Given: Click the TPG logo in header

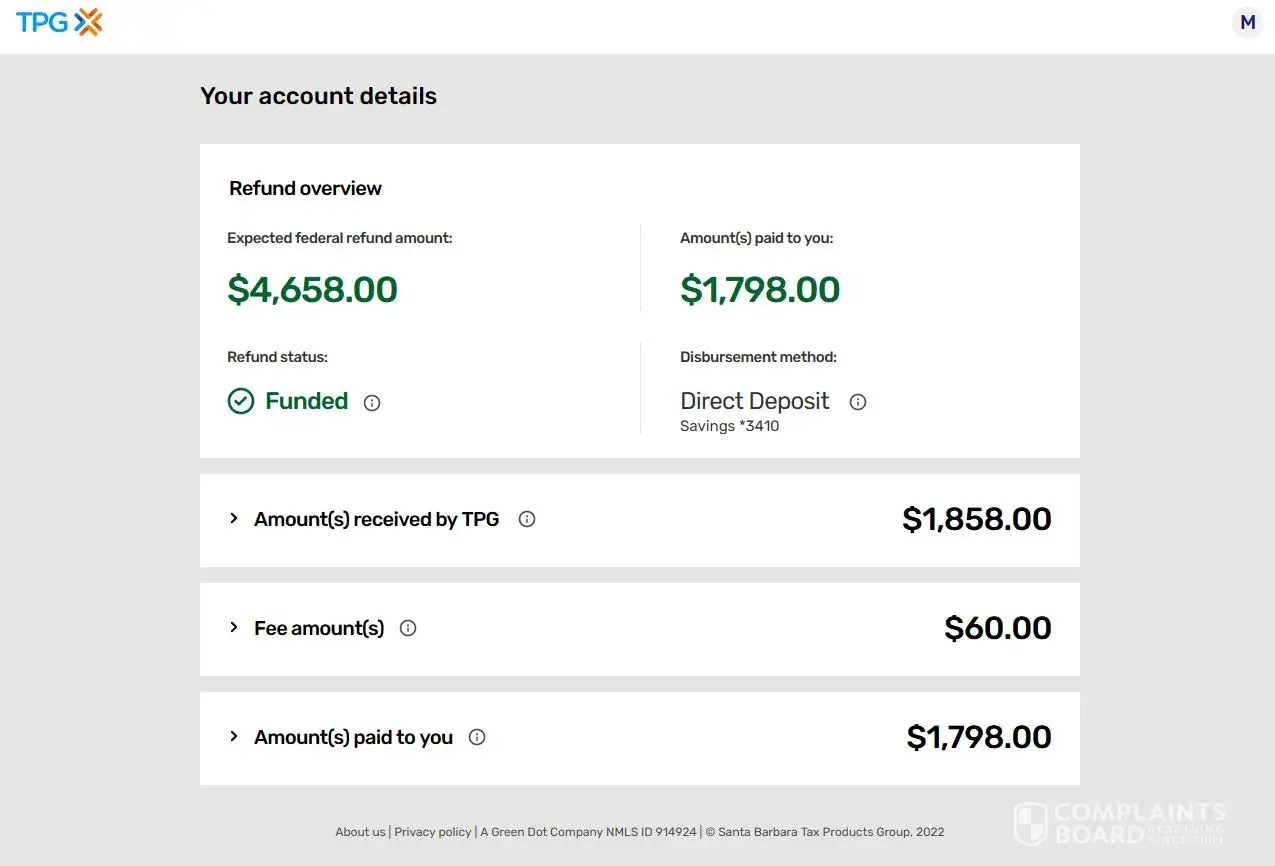Looking at the screenshot, I should (x=59, y=22).
